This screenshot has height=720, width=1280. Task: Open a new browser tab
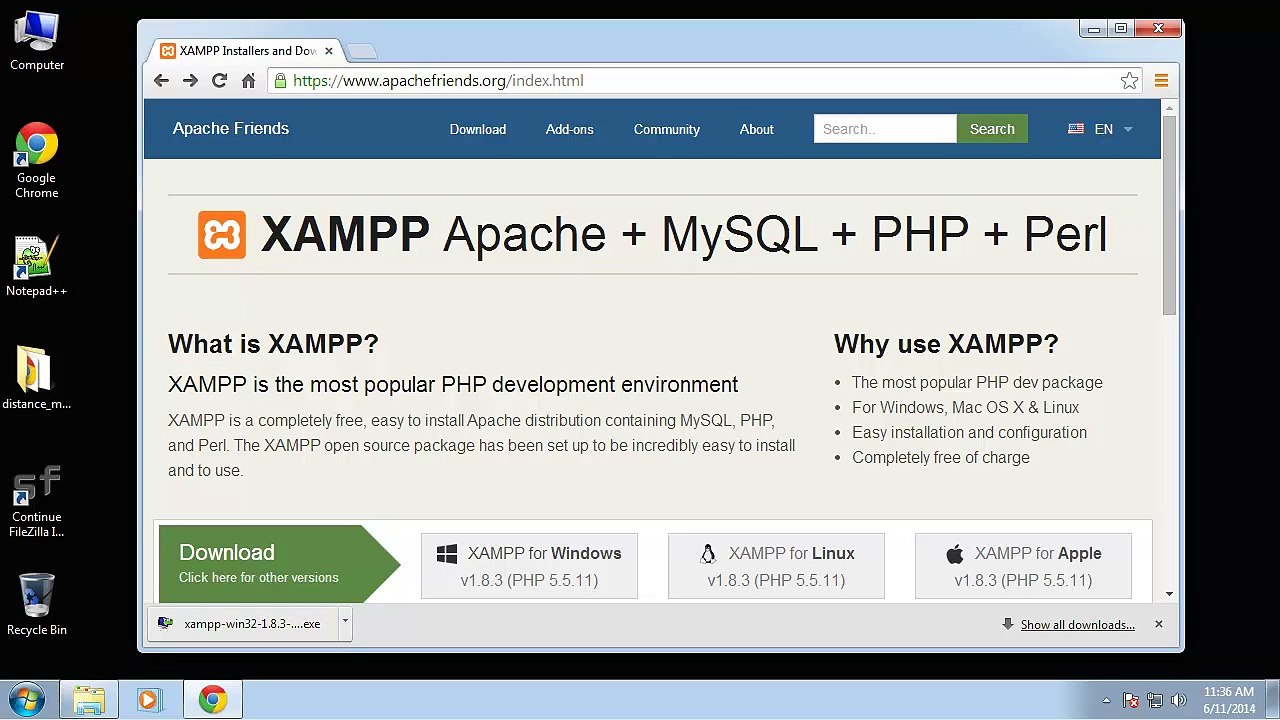(x=361, y=51)
